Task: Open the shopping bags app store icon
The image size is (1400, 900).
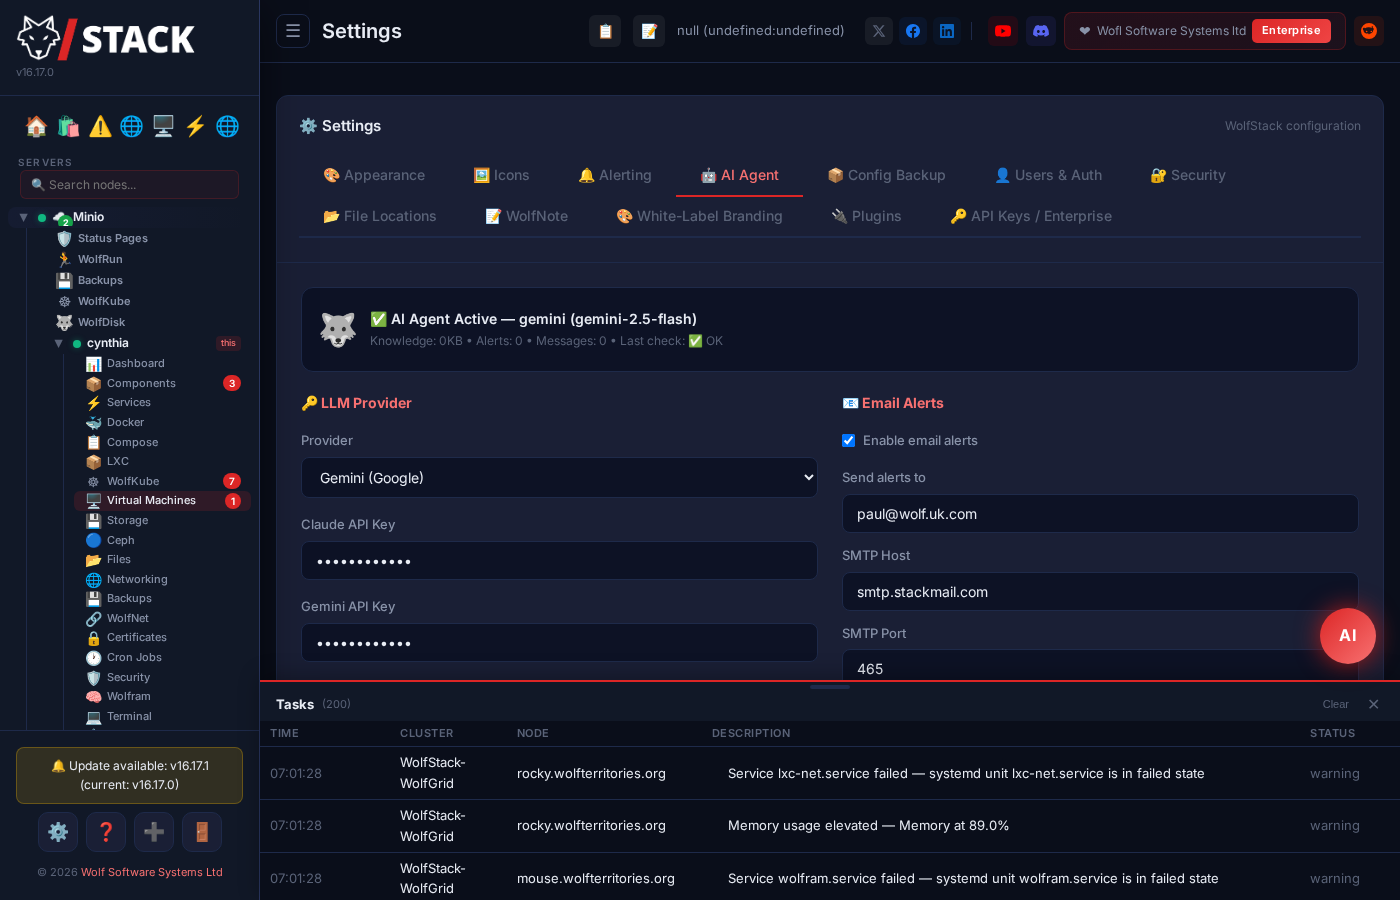Action: 68,126
